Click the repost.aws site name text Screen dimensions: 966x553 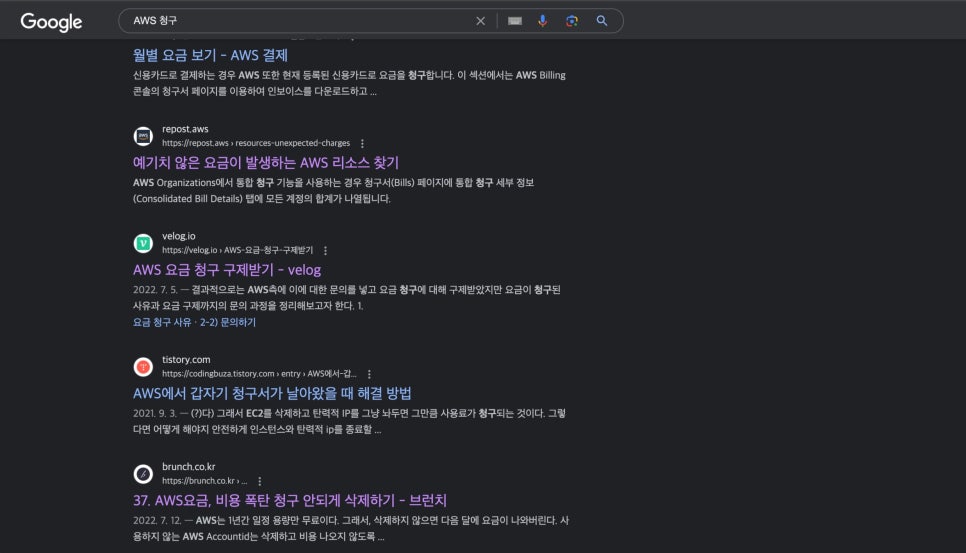point(185,129)
